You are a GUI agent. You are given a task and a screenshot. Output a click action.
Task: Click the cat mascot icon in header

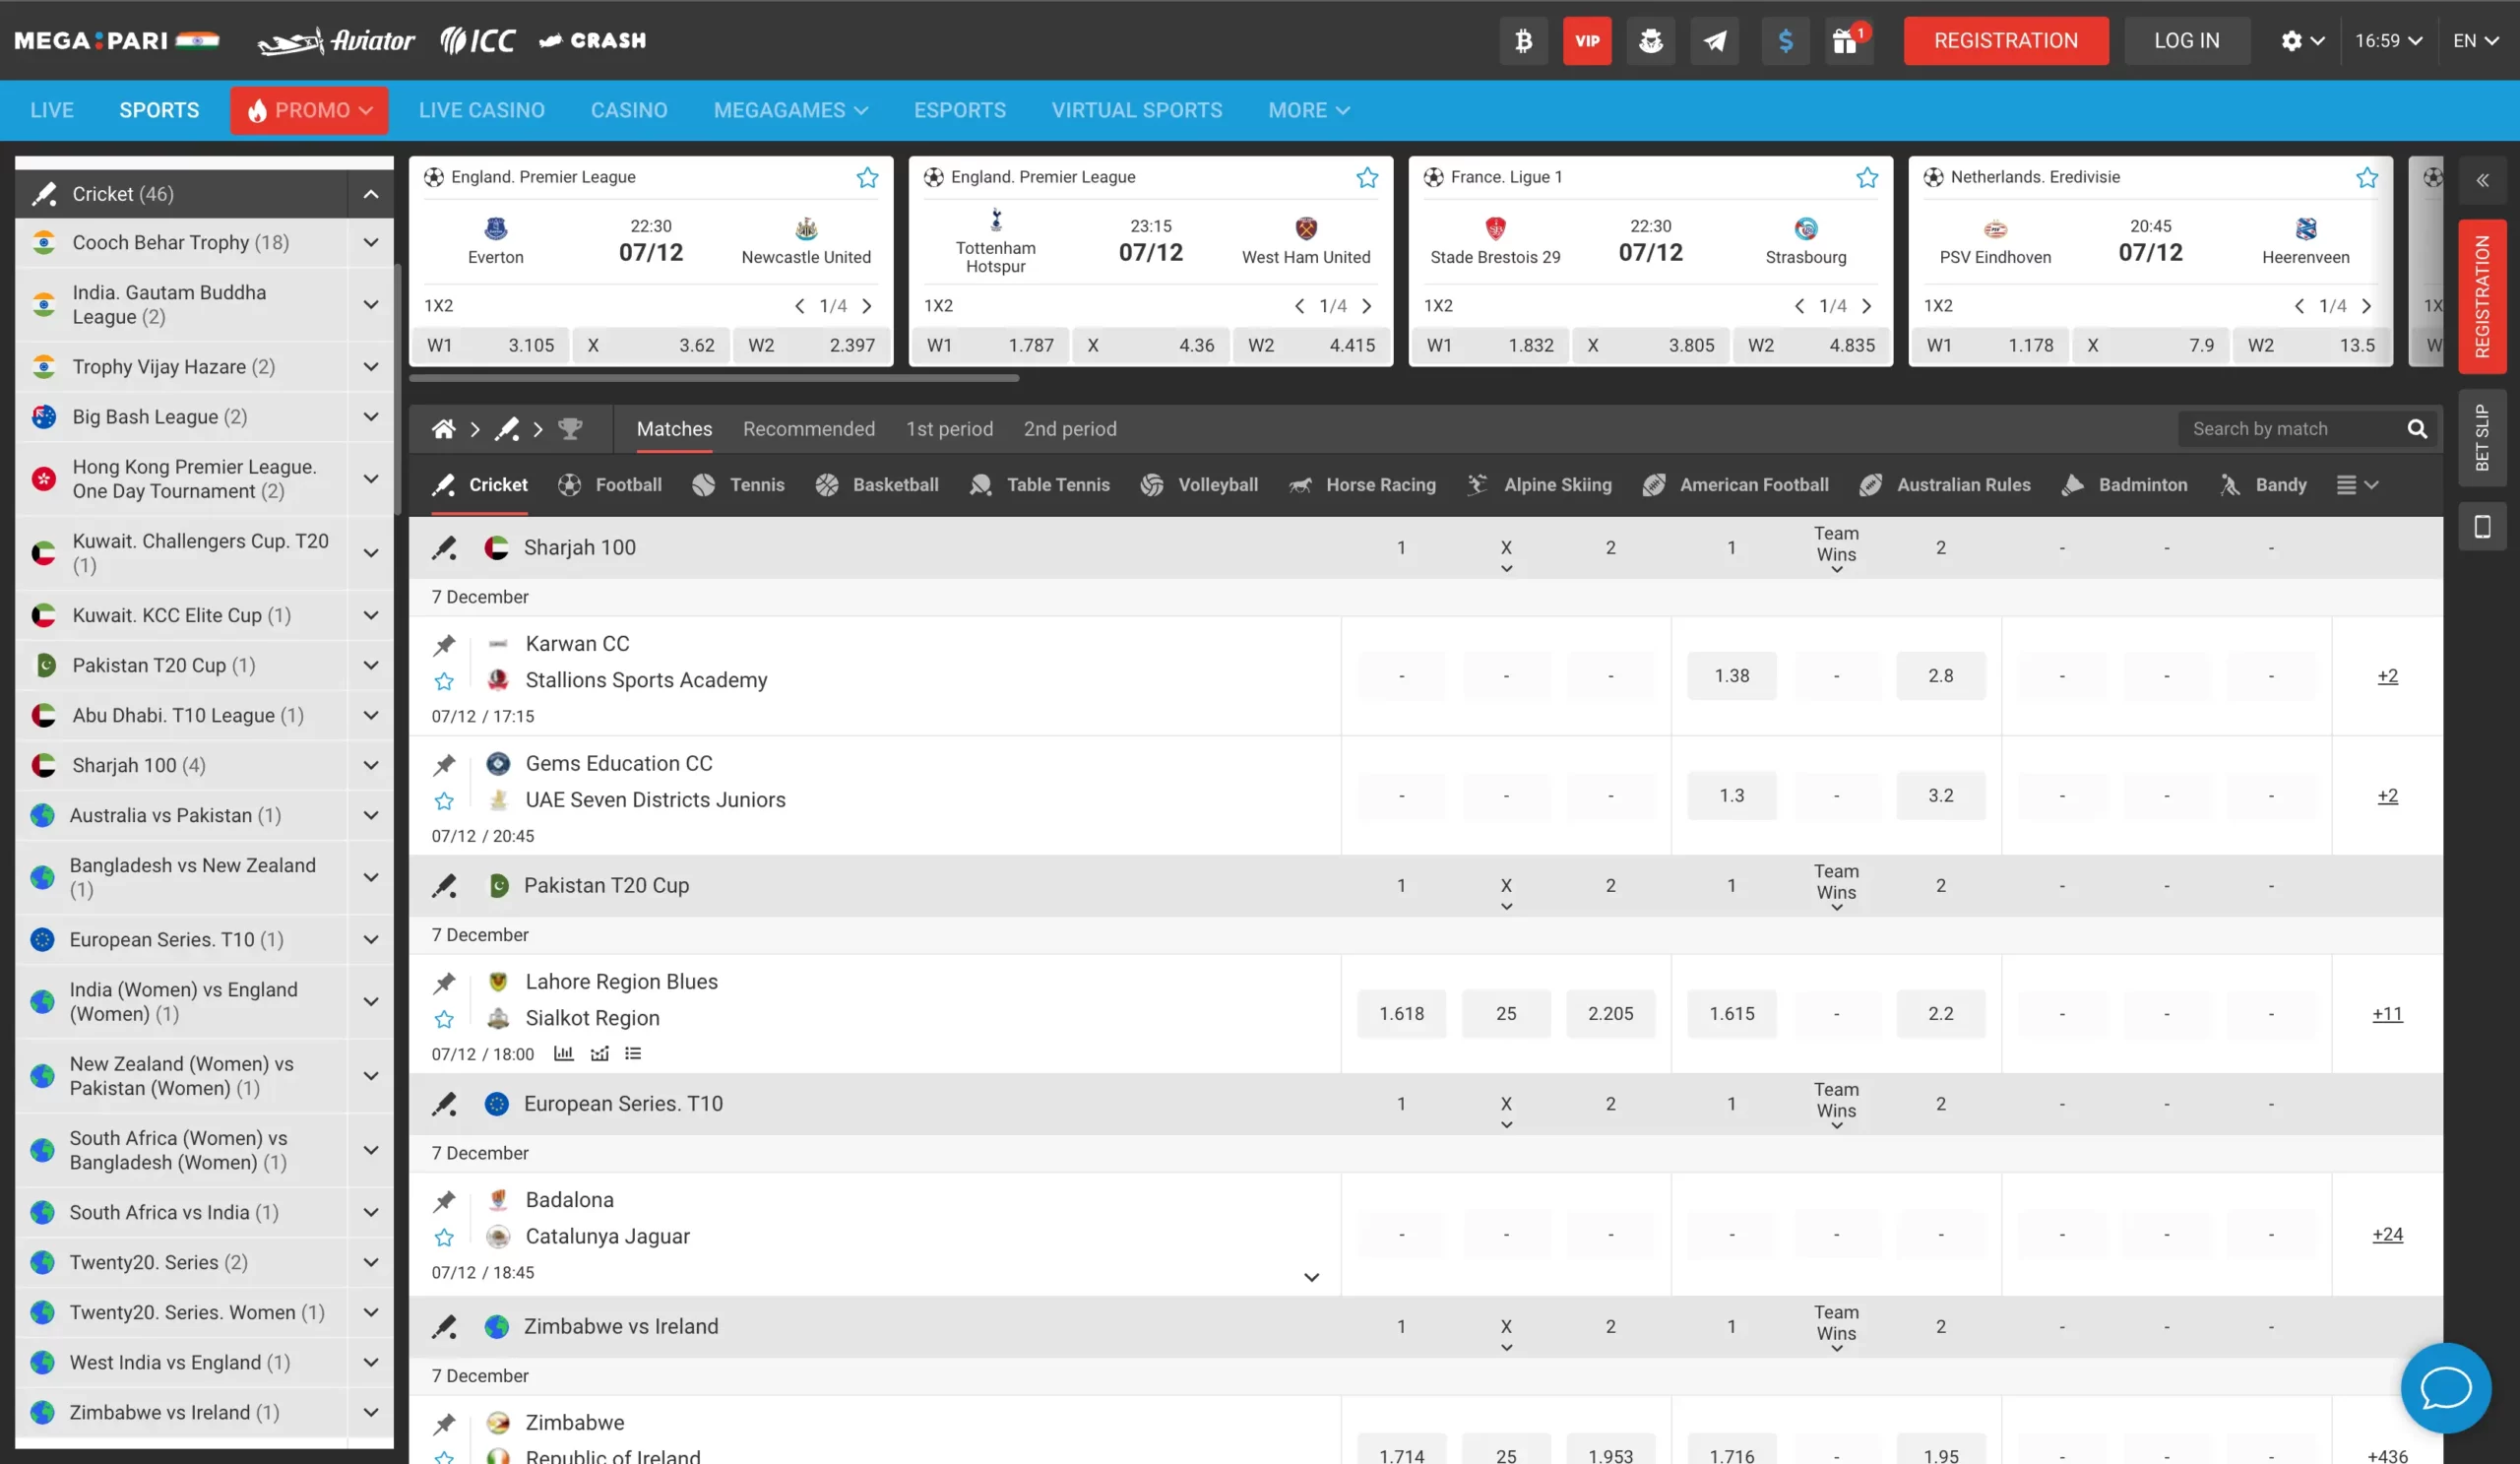pos(1651,41)
